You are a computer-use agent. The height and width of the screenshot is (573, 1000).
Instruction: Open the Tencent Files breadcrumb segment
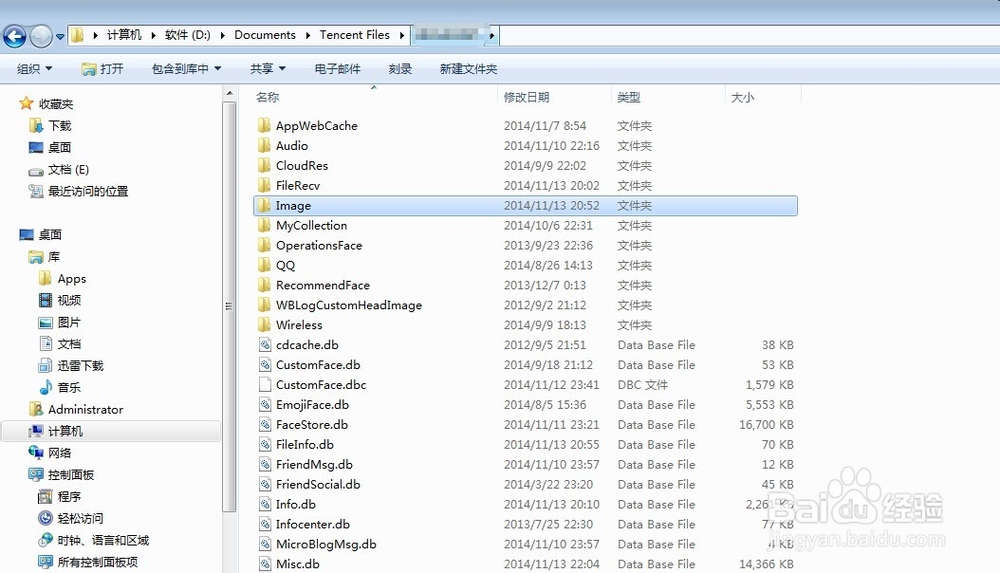(x=355, y=35)
